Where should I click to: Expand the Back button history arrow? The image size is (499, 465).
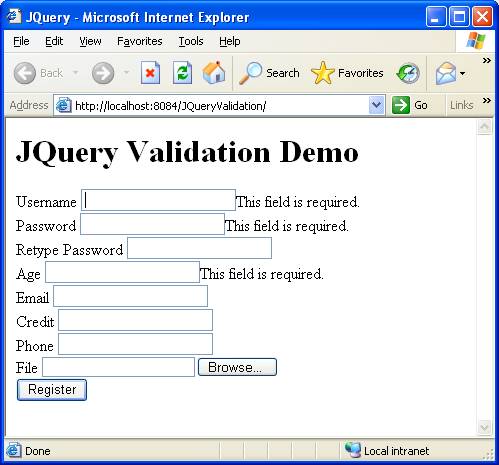click(x=76, y=72)
